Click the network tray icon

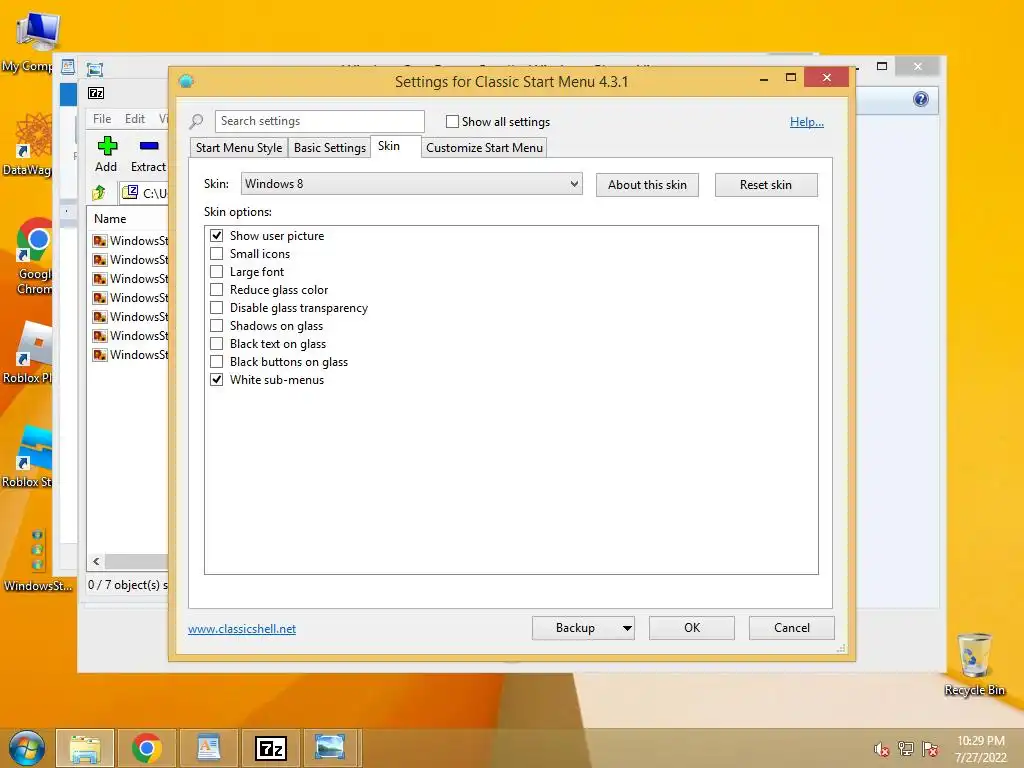(906, 749)
